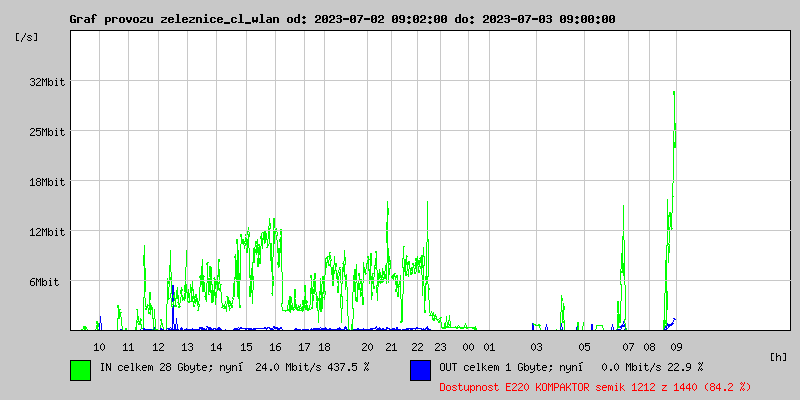Image resolution: width=800 pixels, height=400 pixels.
Task: Click the '[h]' hour unit label
Action: click(x=778, y=357)
